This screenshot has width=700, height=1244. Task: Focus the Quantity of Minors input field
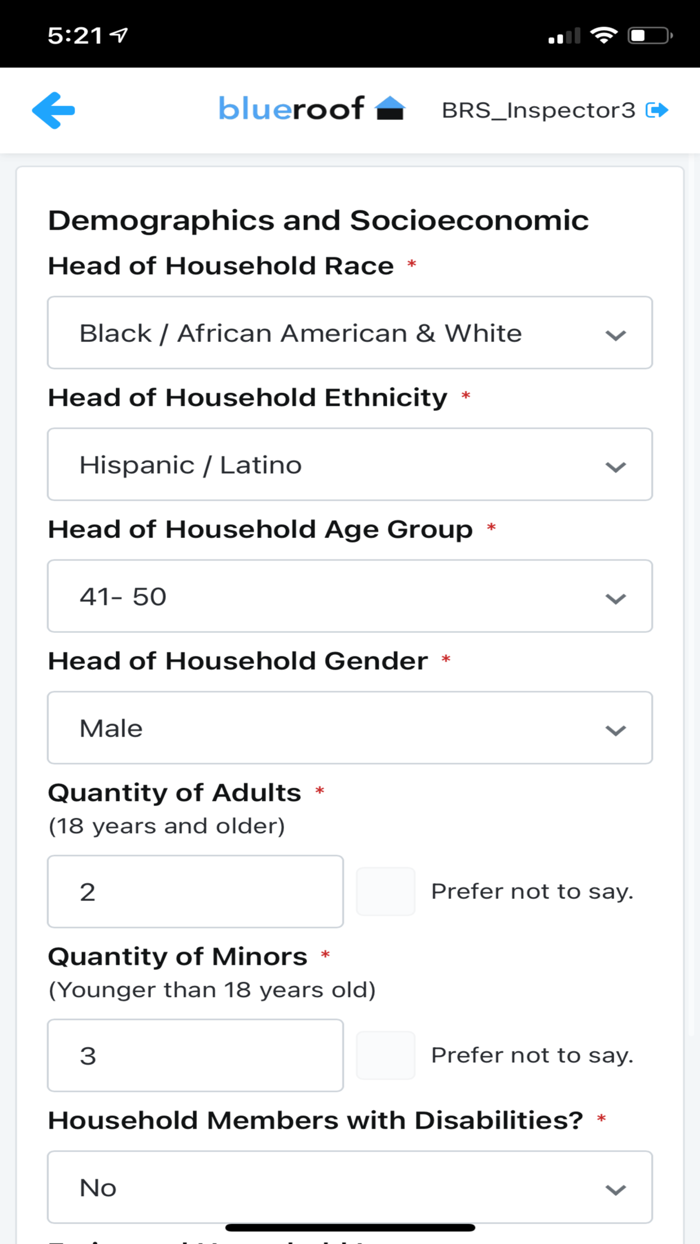(x=195, y=1055)
